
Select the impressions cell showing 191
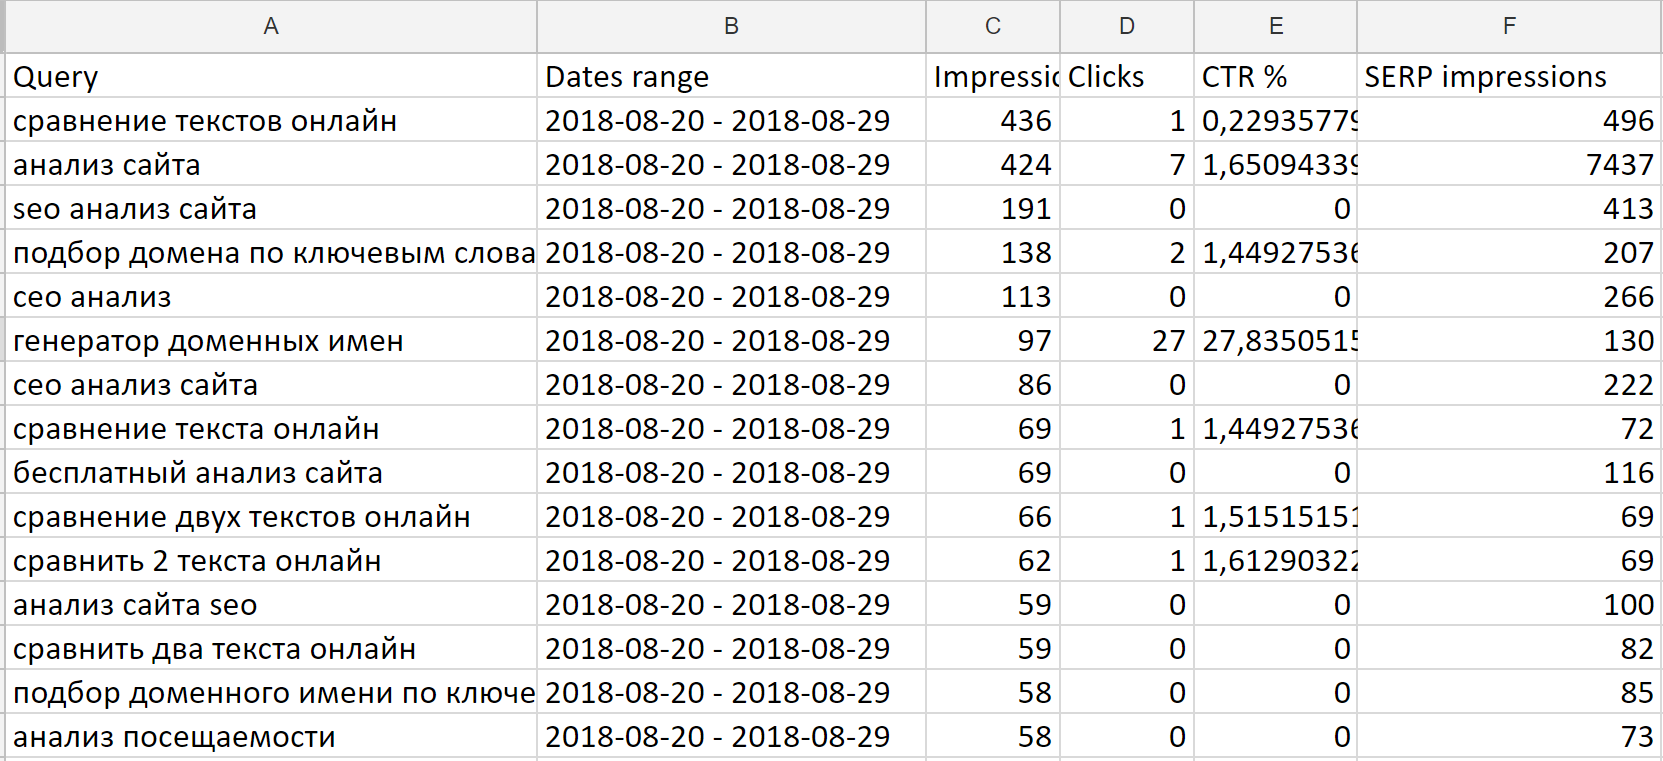point(992,209)
